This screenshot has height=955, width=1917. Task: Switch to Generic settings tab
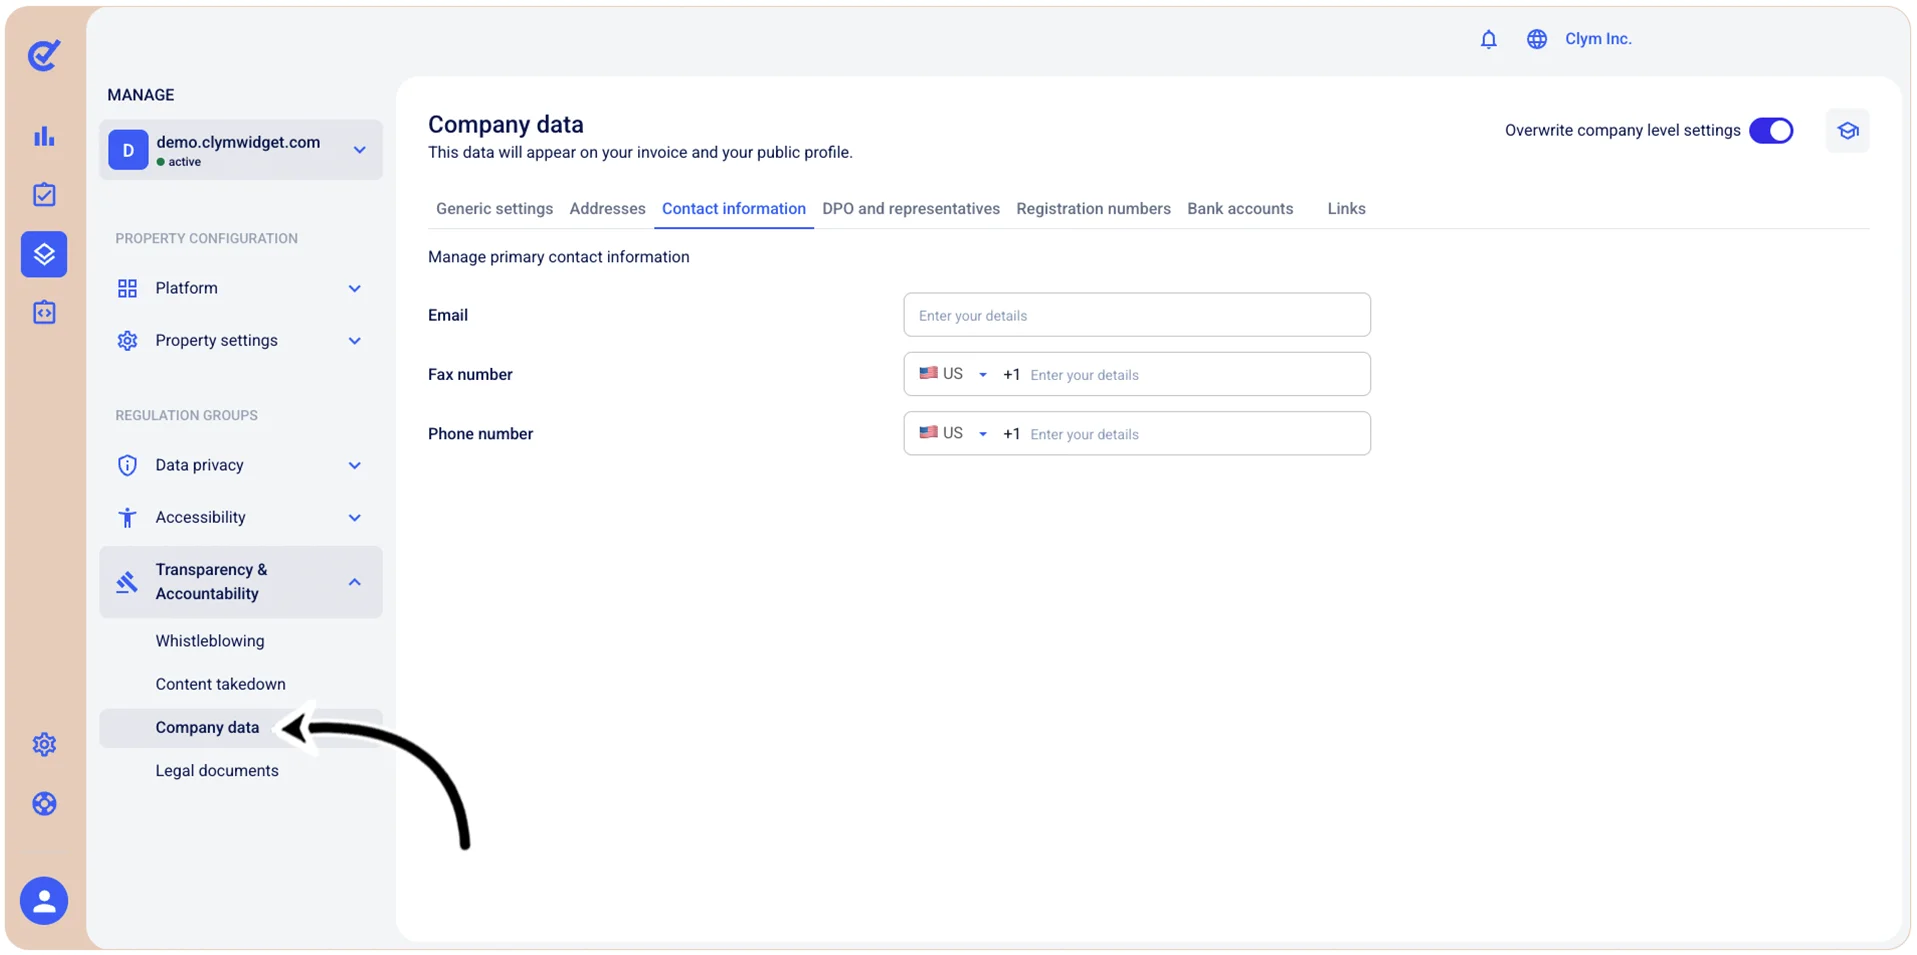coord(494,209)
